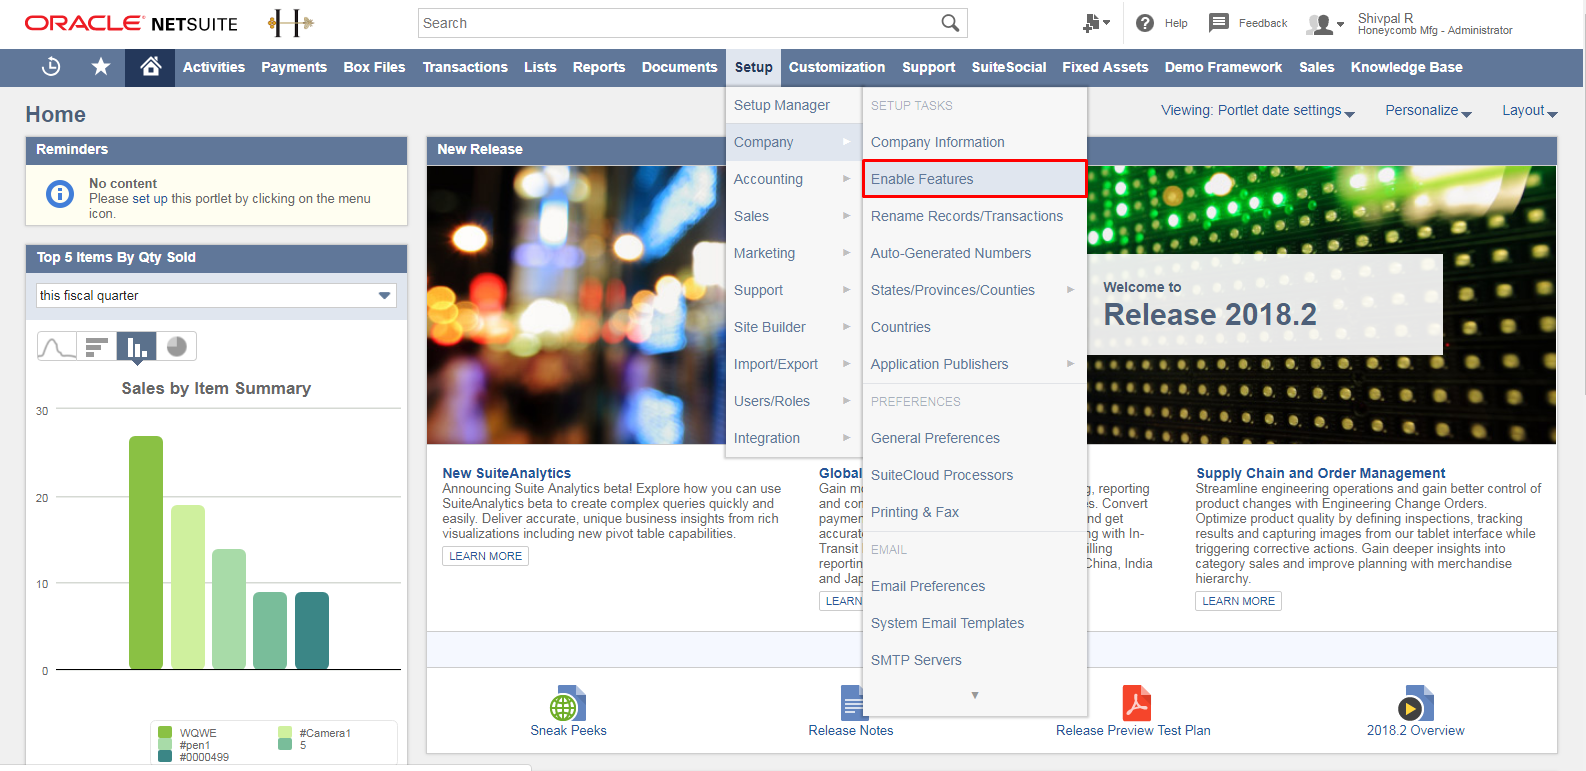Image resolution: width=1586 pixels, height=771 pixels.
Task: Open the New SuiteAnalytics heading link
Action: click(x=507, y=473)
